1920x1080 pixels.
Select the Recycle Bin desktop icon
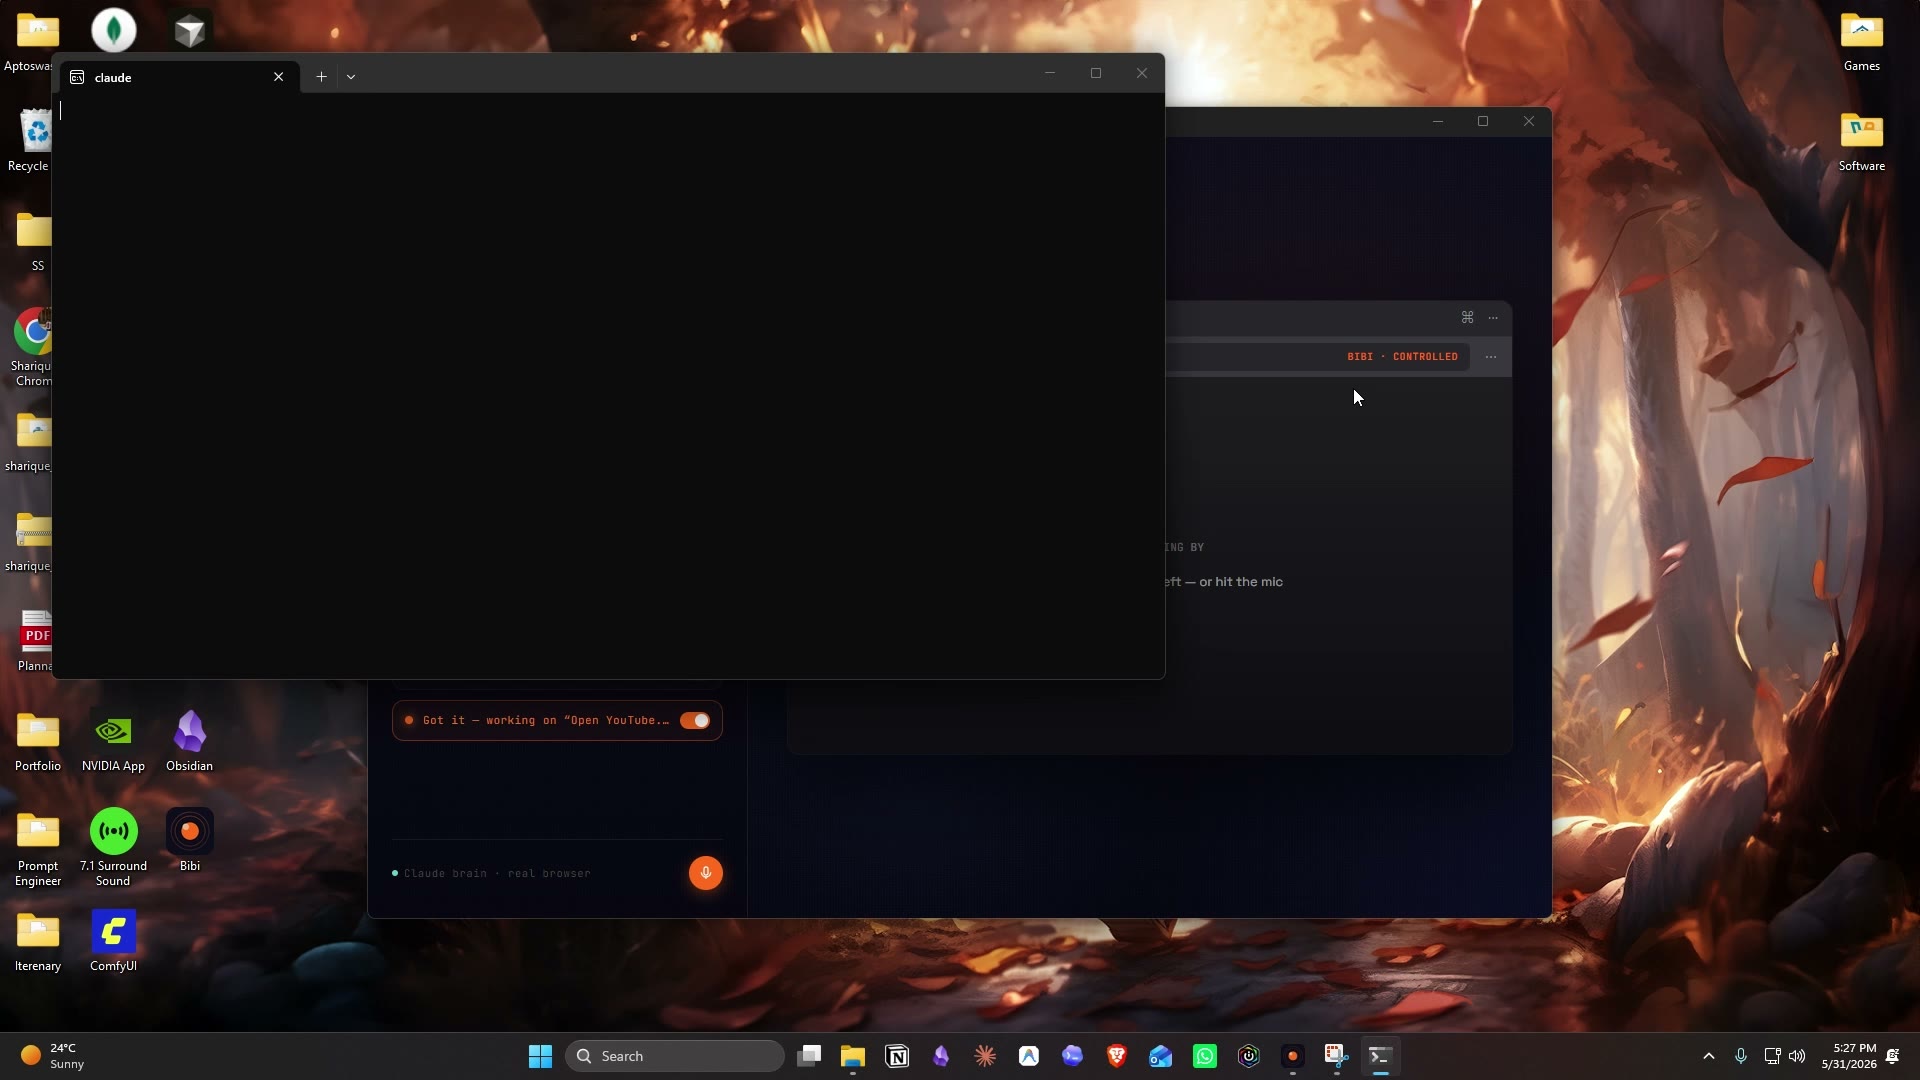pyautogui.click(x=32, y=140)
